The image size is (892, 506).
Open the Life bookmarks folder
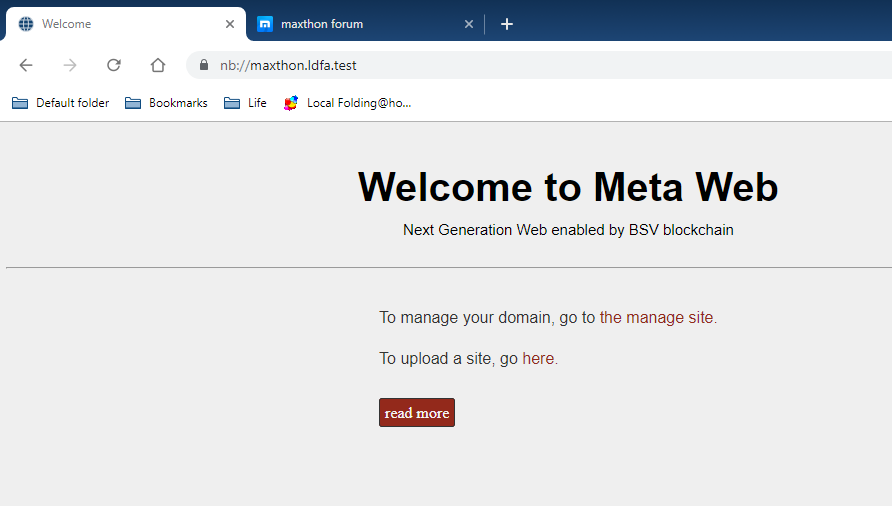coord(246,103)
